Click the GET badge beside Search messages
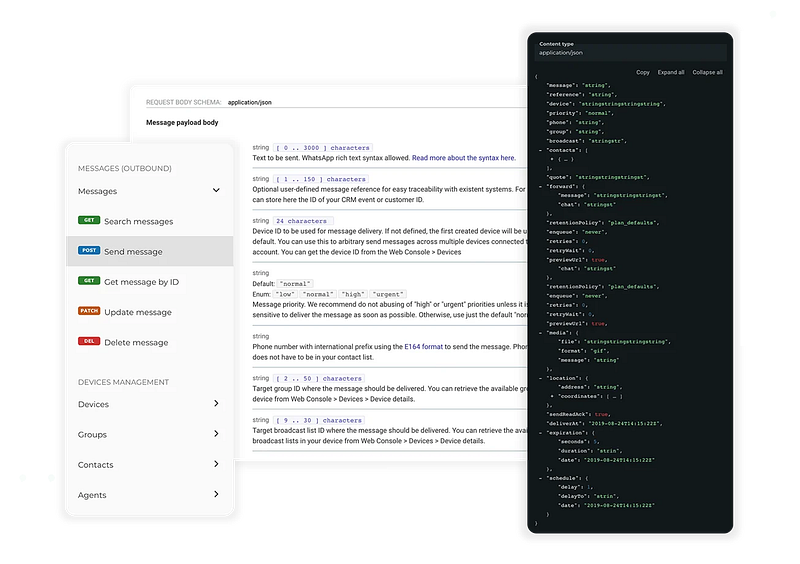Screen dimensions: 800x564 [88, 221]
